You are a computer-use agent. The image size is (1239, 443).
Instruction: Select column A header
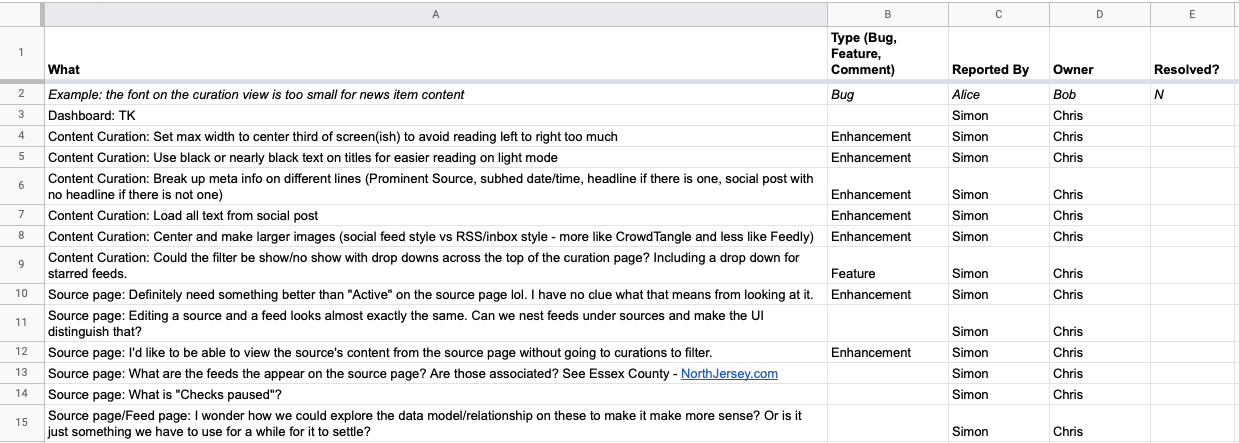click(435, 14)
